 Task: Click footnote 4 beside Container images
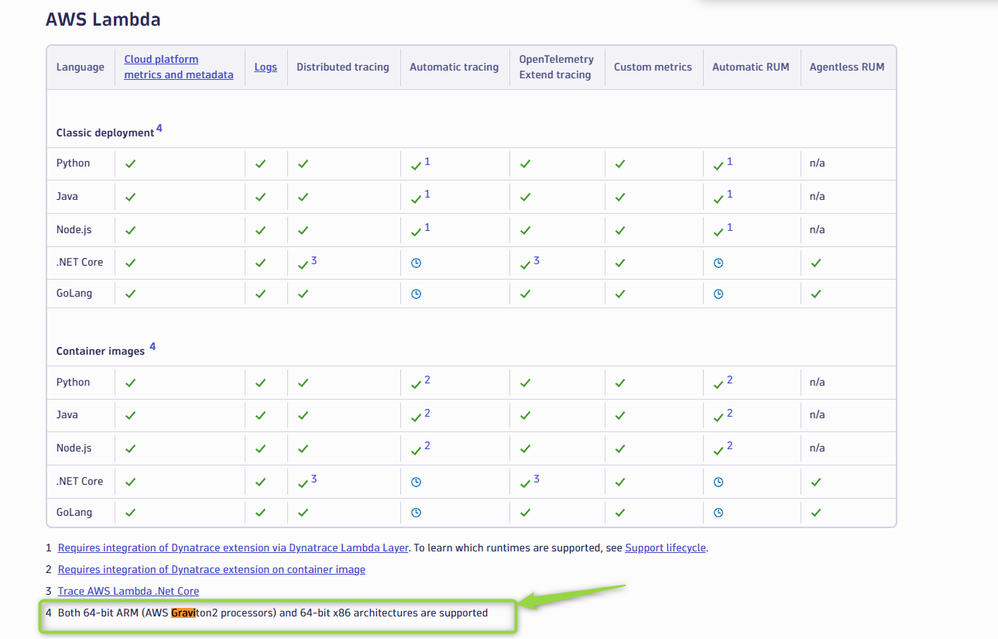point(152,347)
